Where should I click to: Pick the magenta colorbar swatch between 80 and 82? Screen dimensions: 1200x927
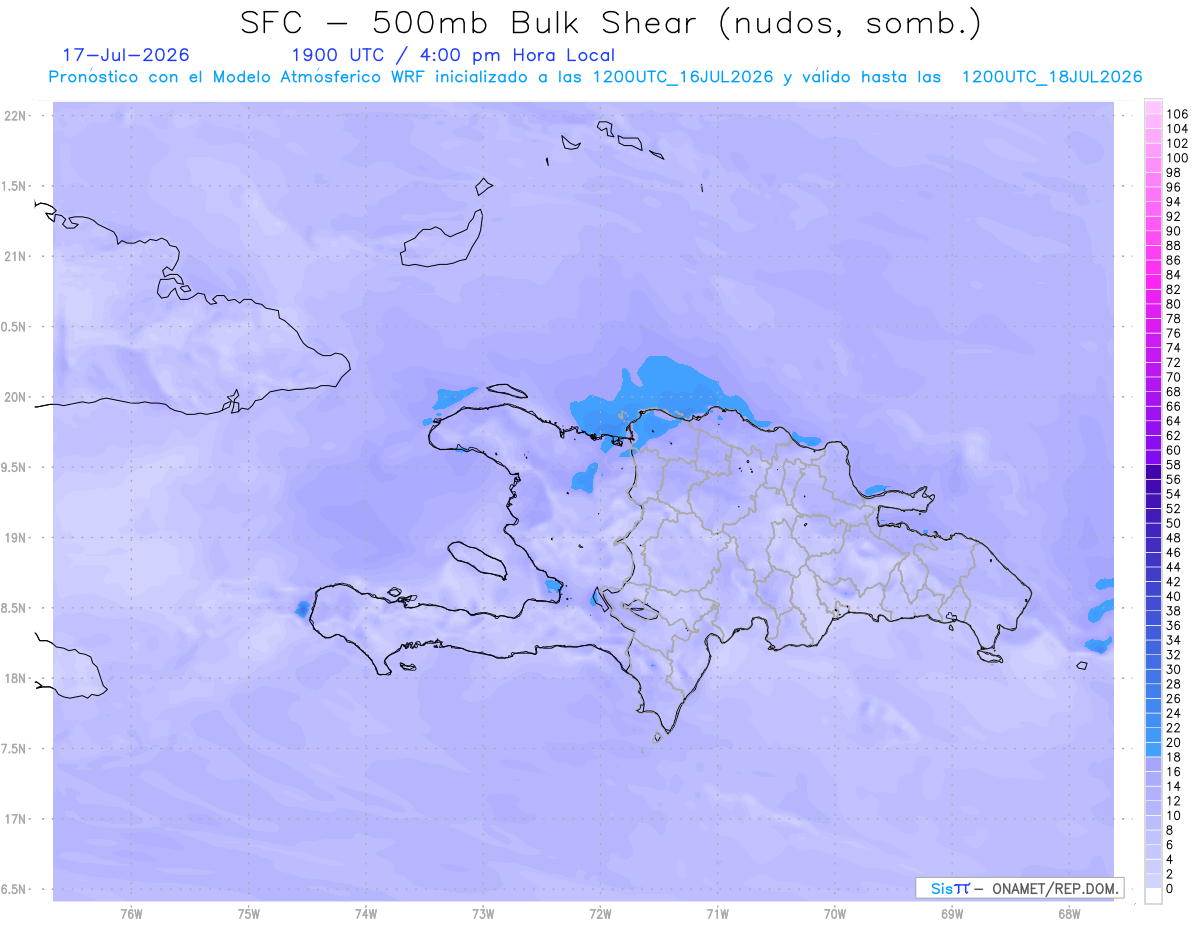click(x=1153, y=297)
